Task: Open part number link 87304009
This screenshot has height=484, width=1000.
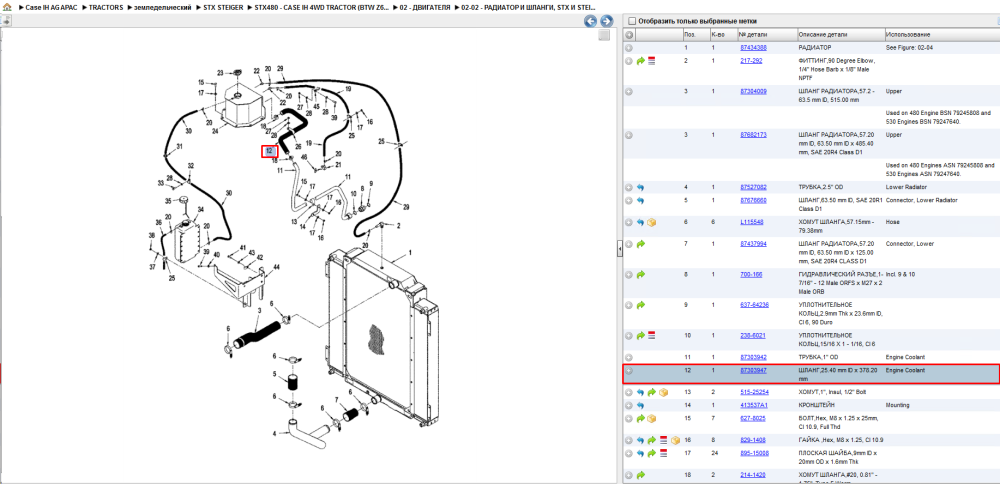Action: coord(753,91)
